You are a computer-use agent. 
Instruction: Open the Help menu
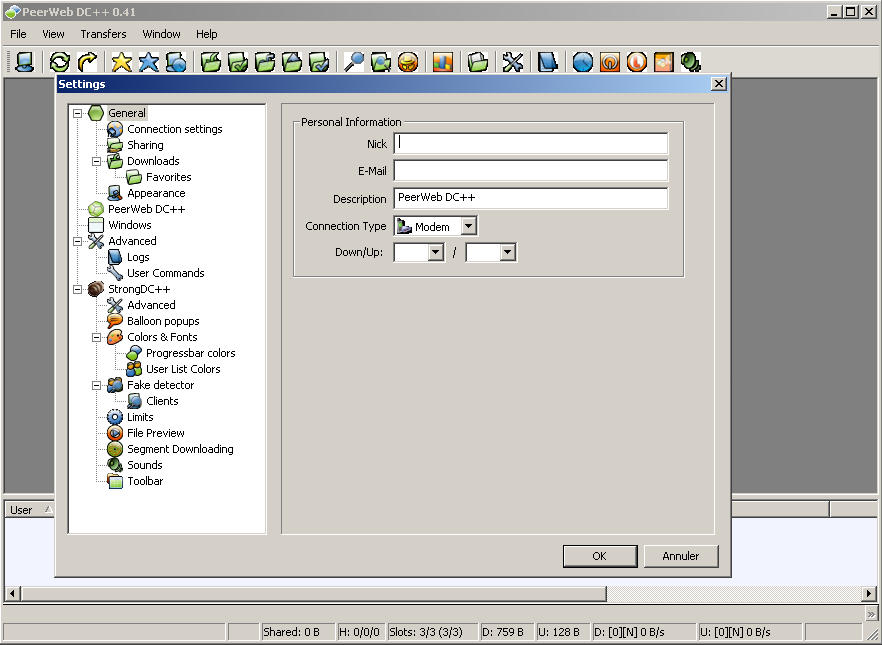pos(206,34)
